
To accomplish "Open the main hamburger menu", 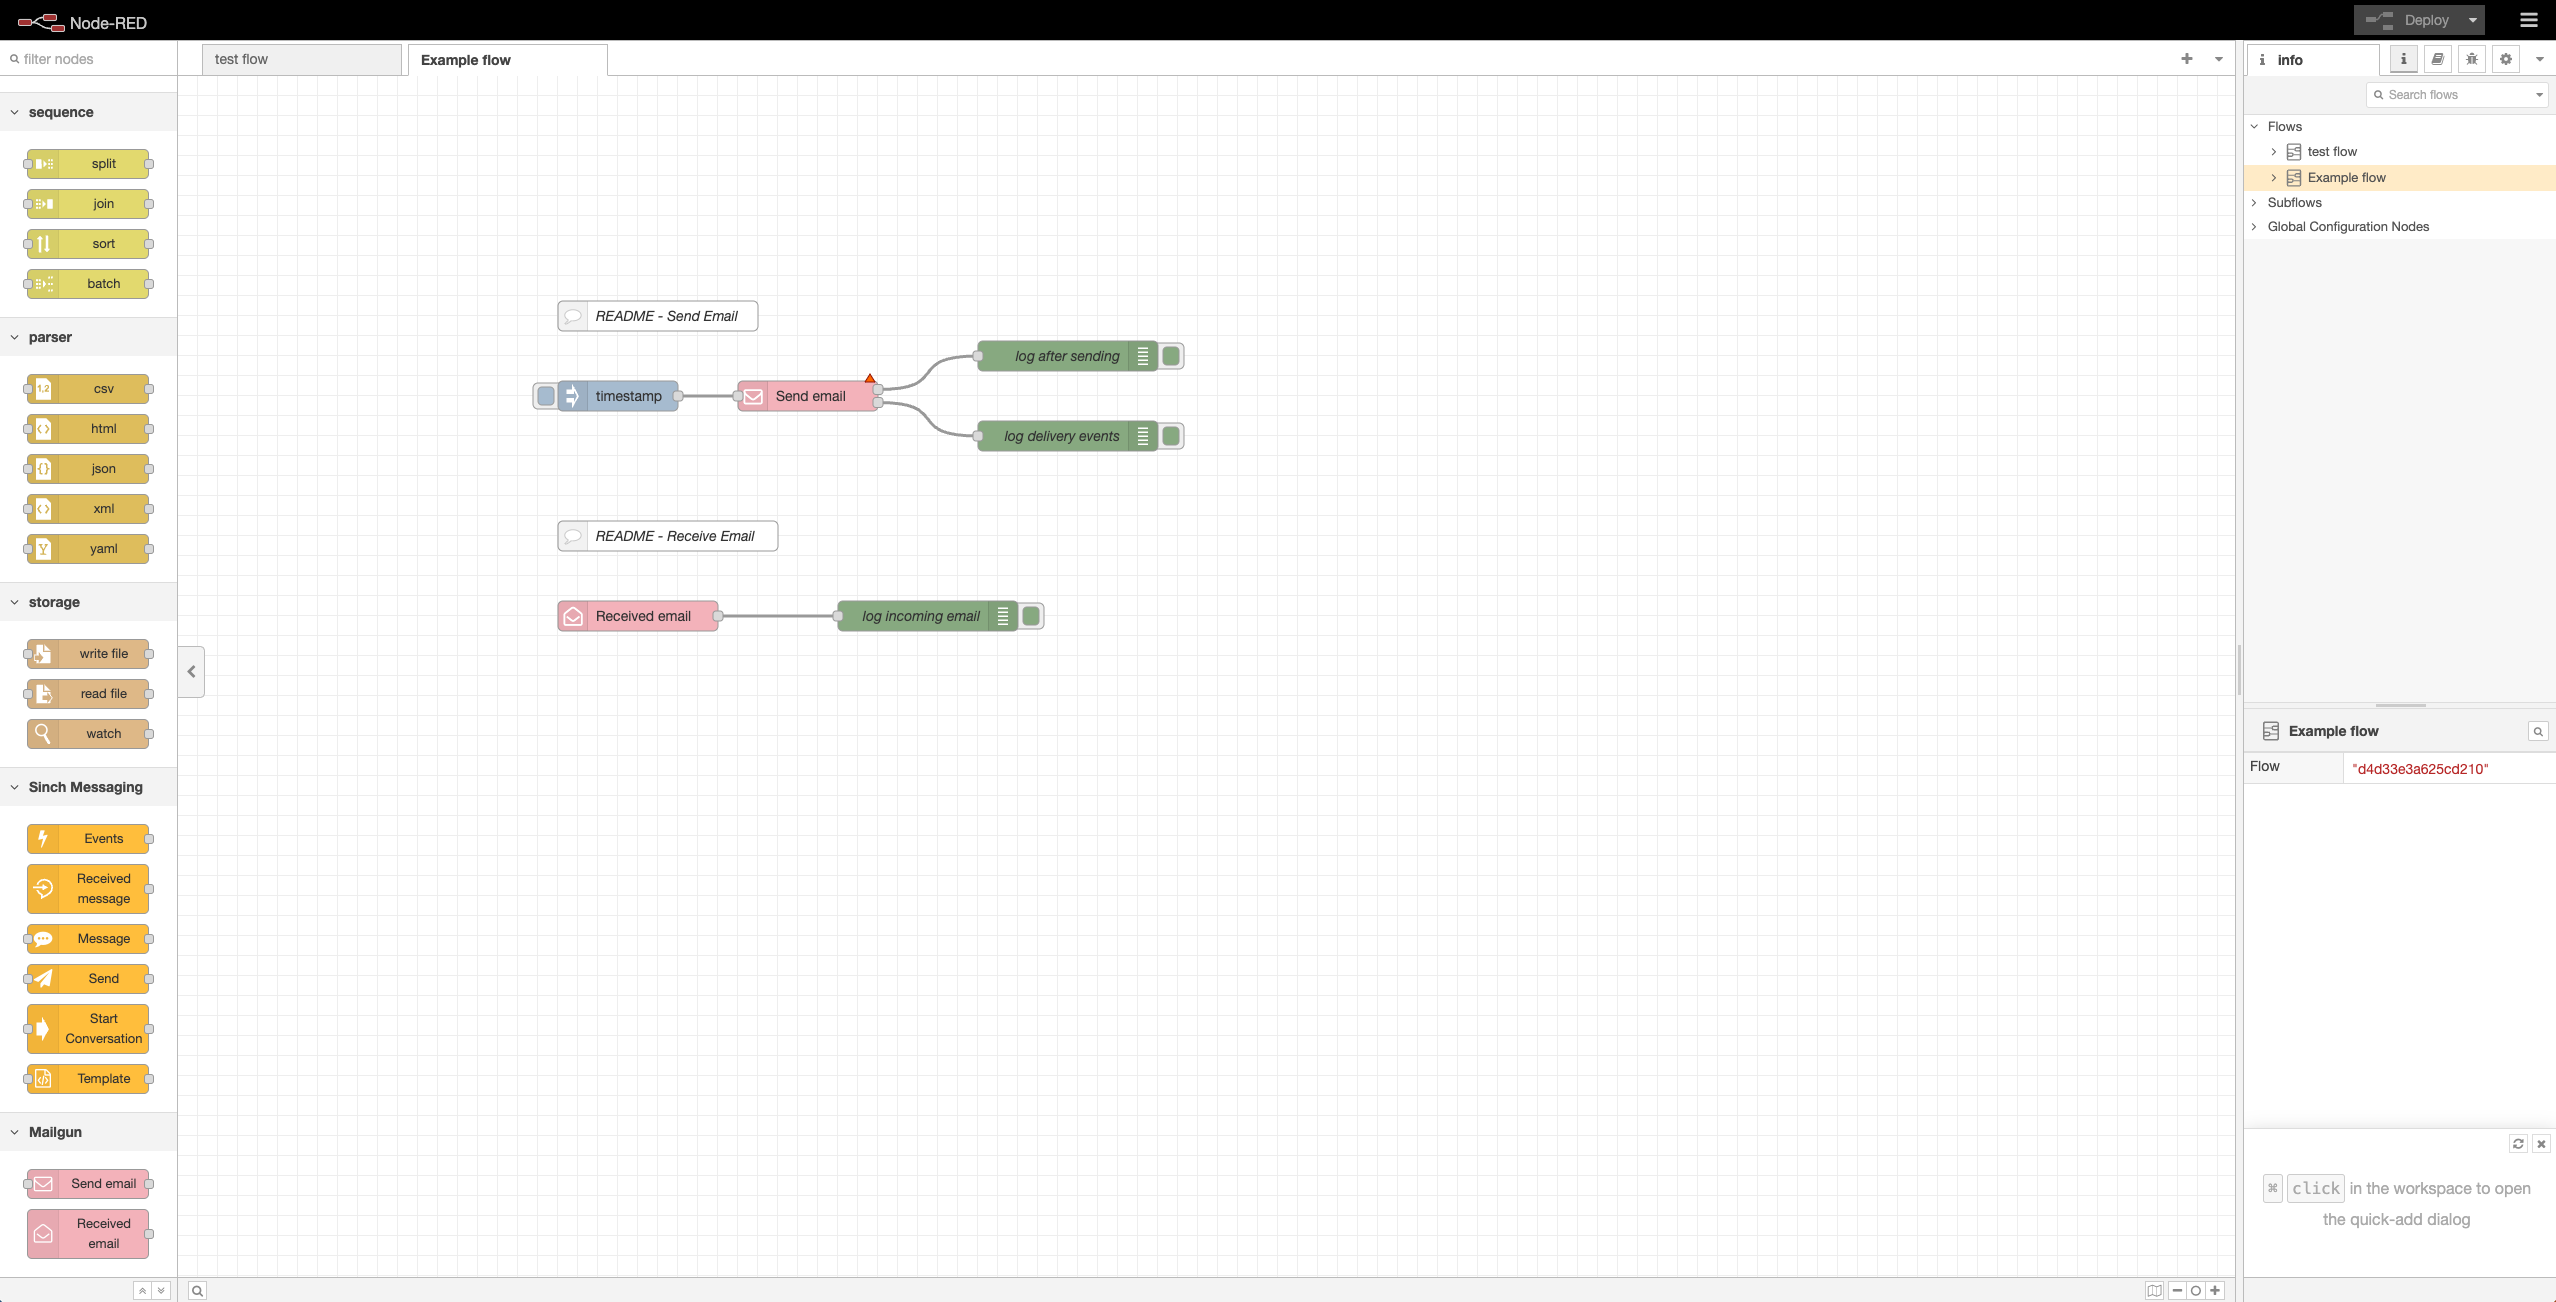I will [2528, 20].
